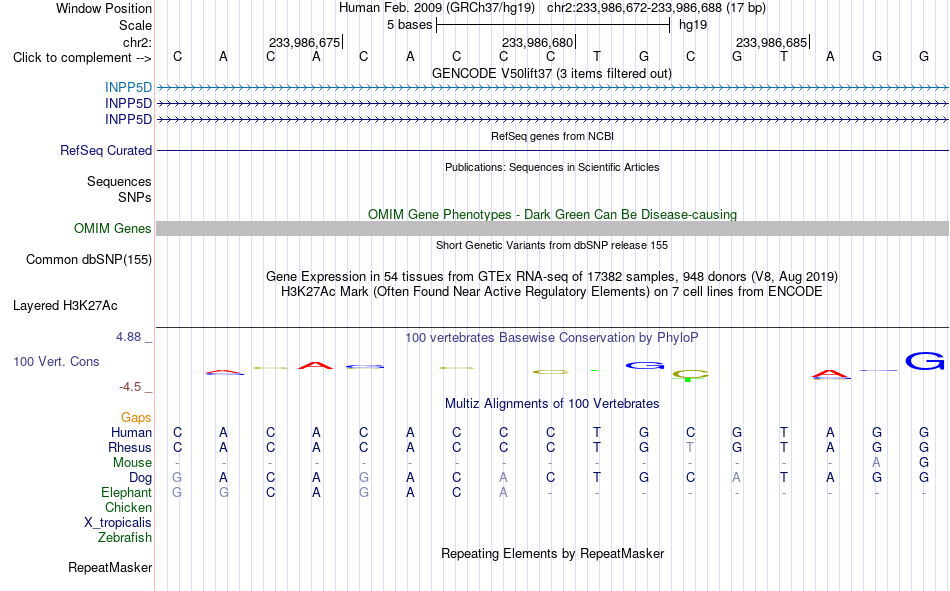This screenshot has width=950, height=591.
Task: Click the Zebrafish species label
Action: point(125,537)
